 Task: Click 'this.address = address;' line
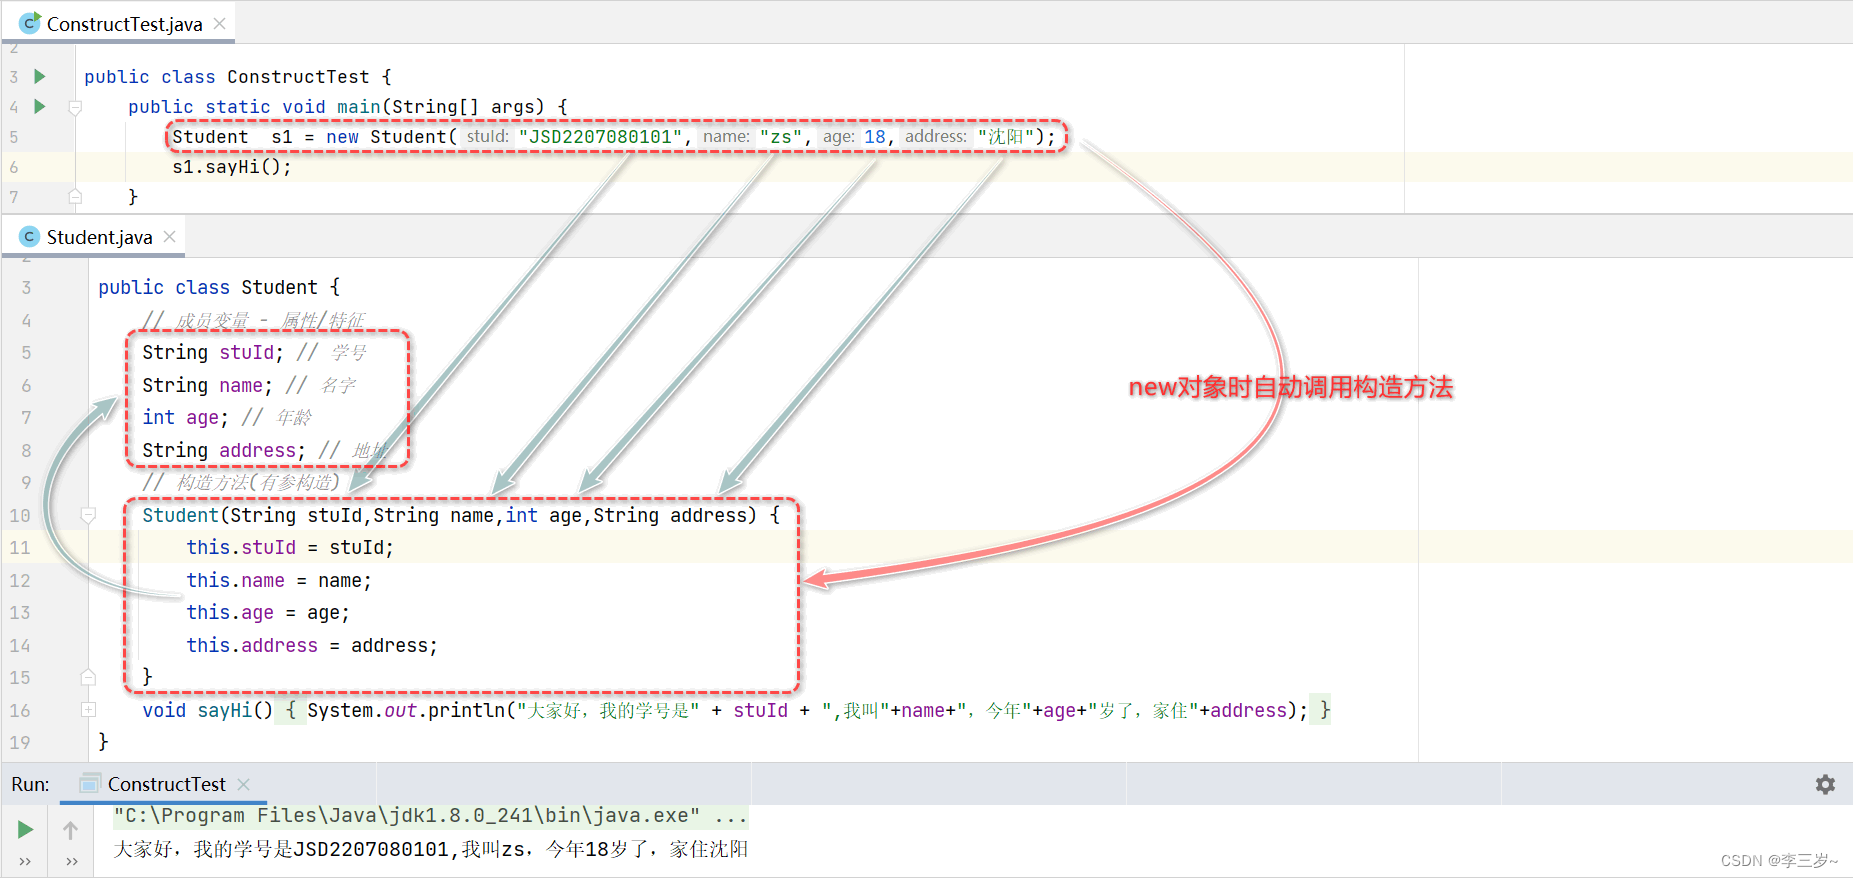click(312, 646)
